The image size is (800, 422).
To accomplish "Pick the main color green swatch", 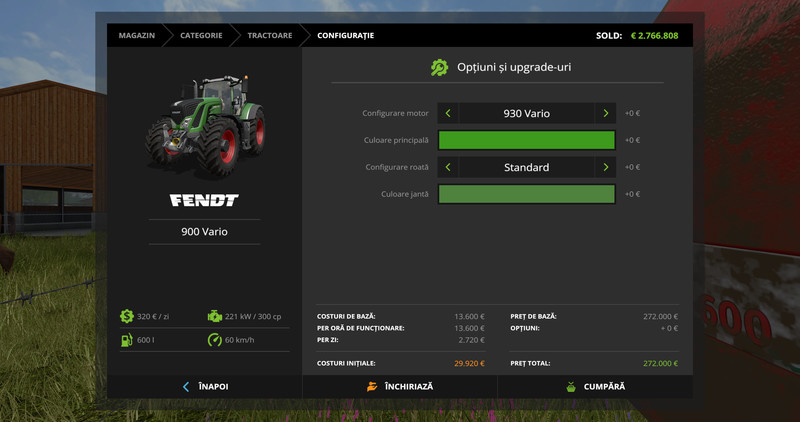I will click(526, 141).
